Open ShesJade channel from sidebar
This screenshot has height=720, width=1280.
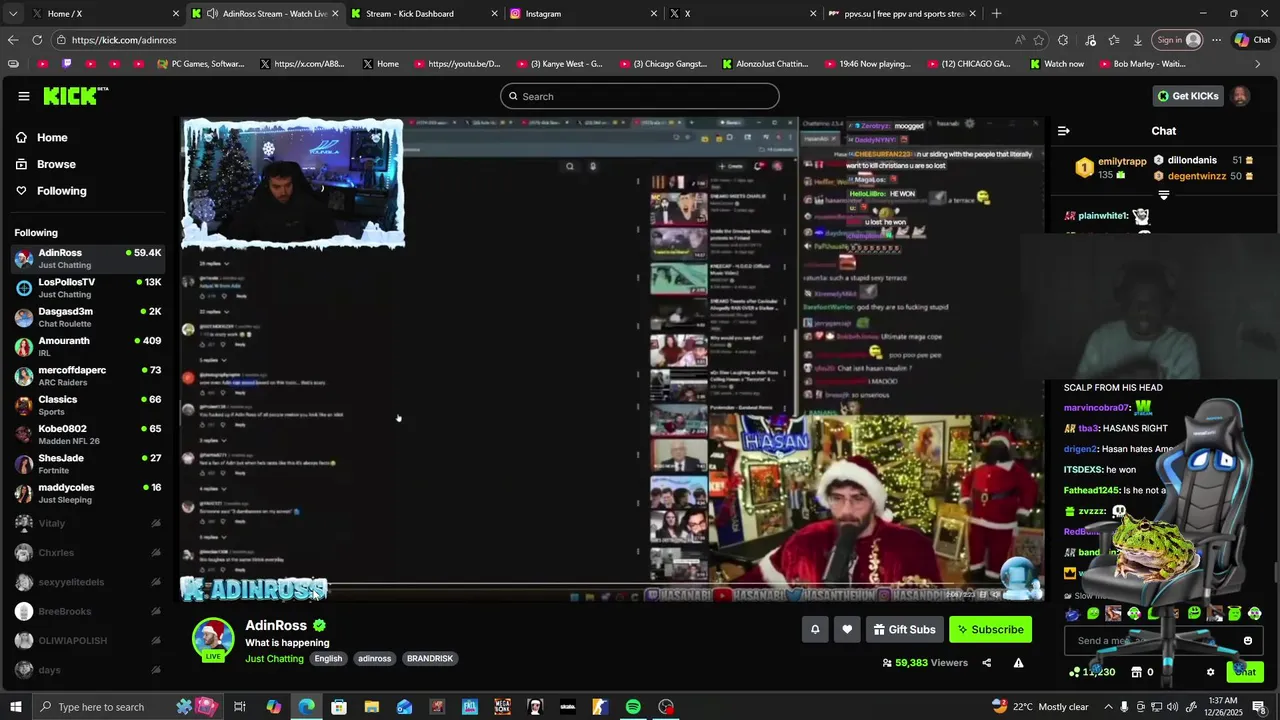(88, 464)
